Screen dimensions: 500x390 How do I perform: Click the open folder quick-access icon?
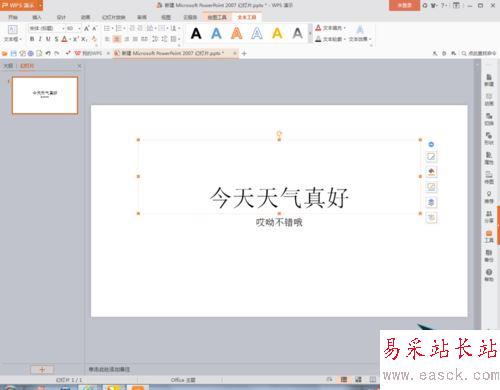coord(5,53)
